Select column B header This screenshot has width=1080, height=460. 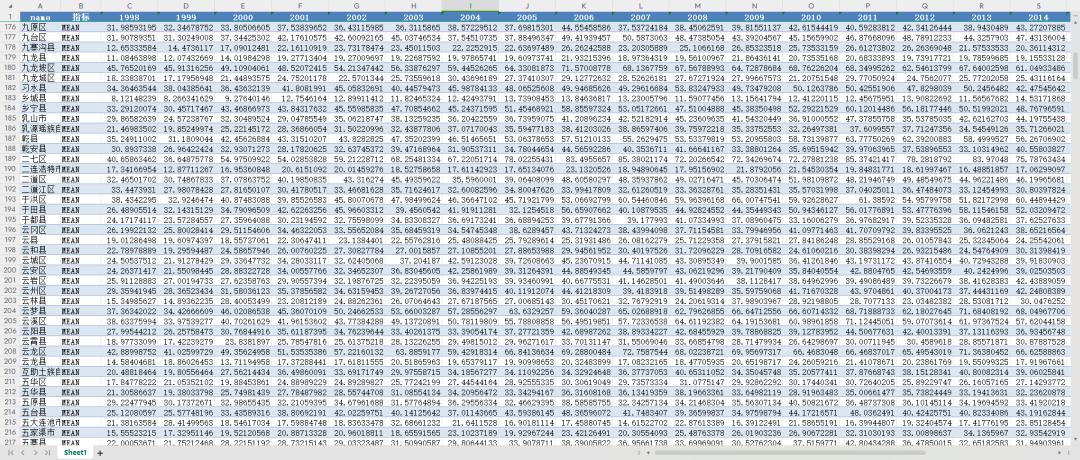point(81,6)
